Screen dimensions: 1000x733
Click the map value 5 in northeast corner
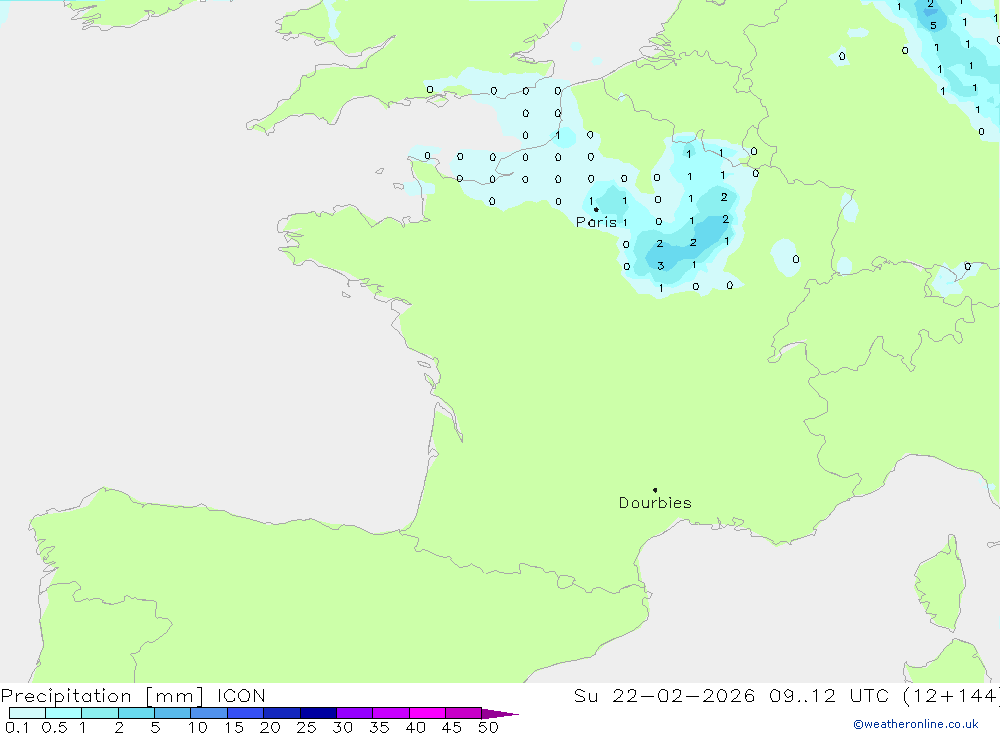click(x=934, y=26)
